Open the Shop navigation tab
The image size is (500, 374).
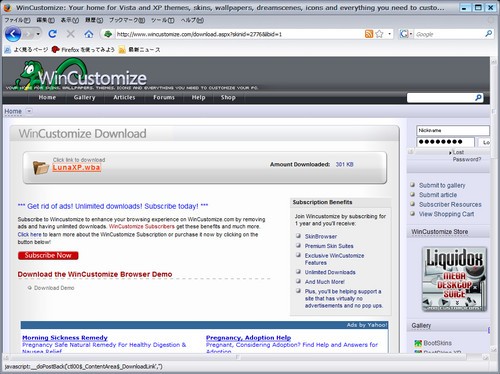(228, 97)
